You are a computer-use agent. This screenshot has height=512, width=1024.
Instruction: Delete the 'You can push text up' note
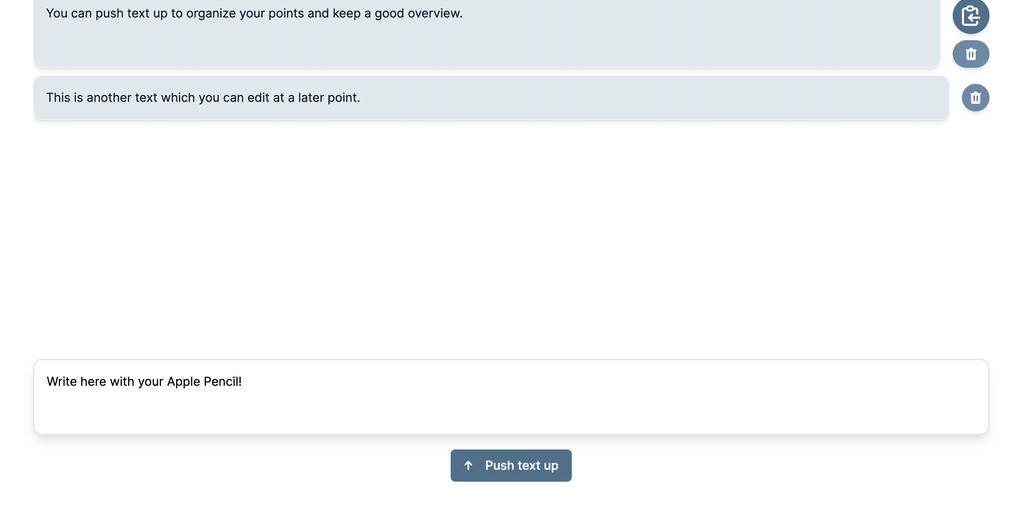coord(970,54)
